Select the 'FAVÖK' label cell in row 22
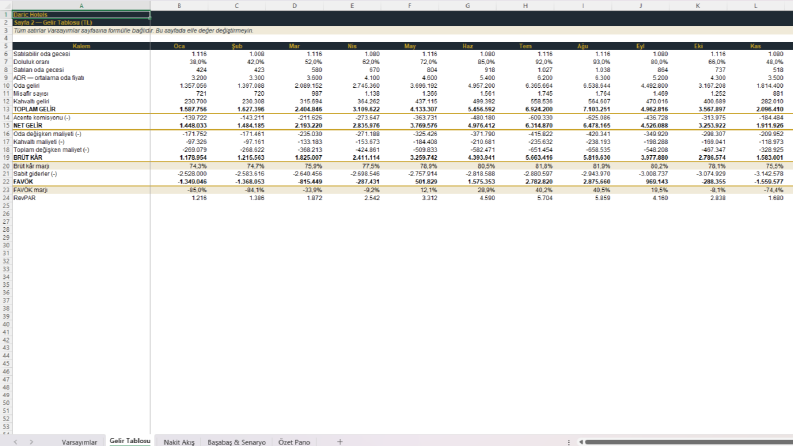 tap(81, 182)
